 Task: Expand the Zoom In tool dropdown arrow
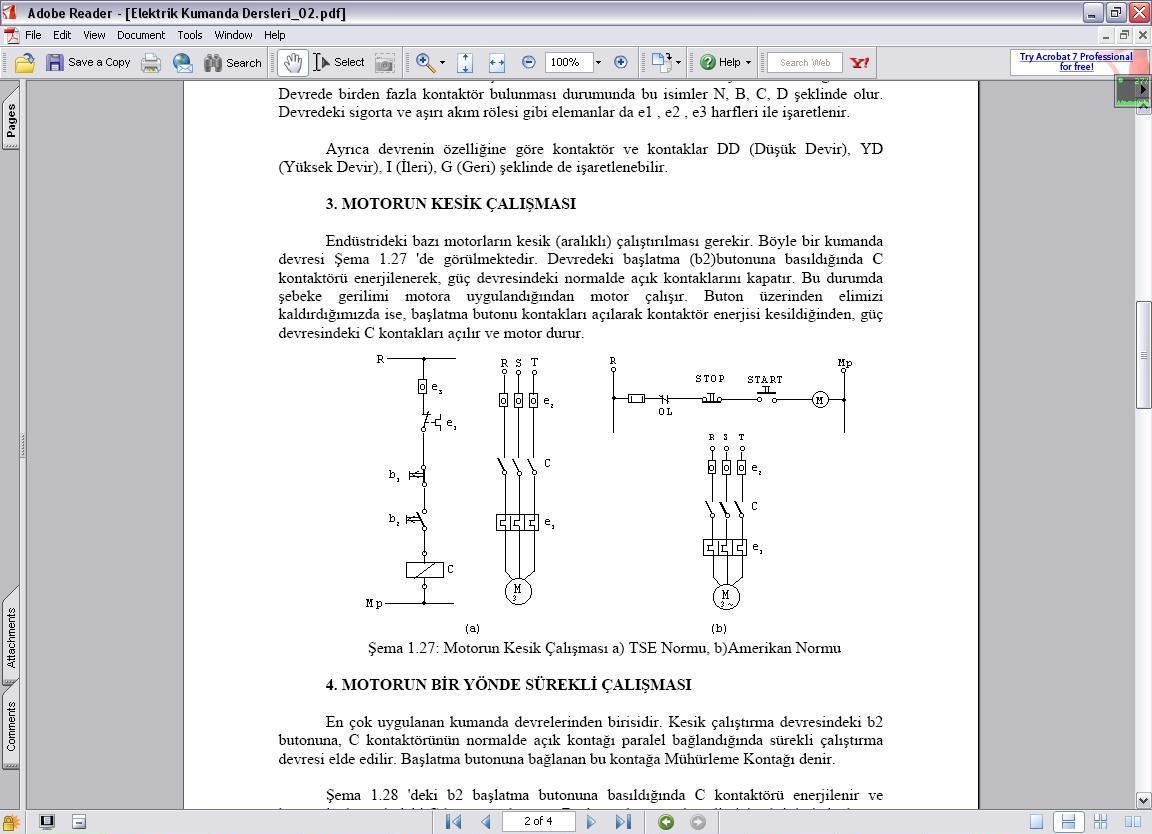[x=442, y=62]
